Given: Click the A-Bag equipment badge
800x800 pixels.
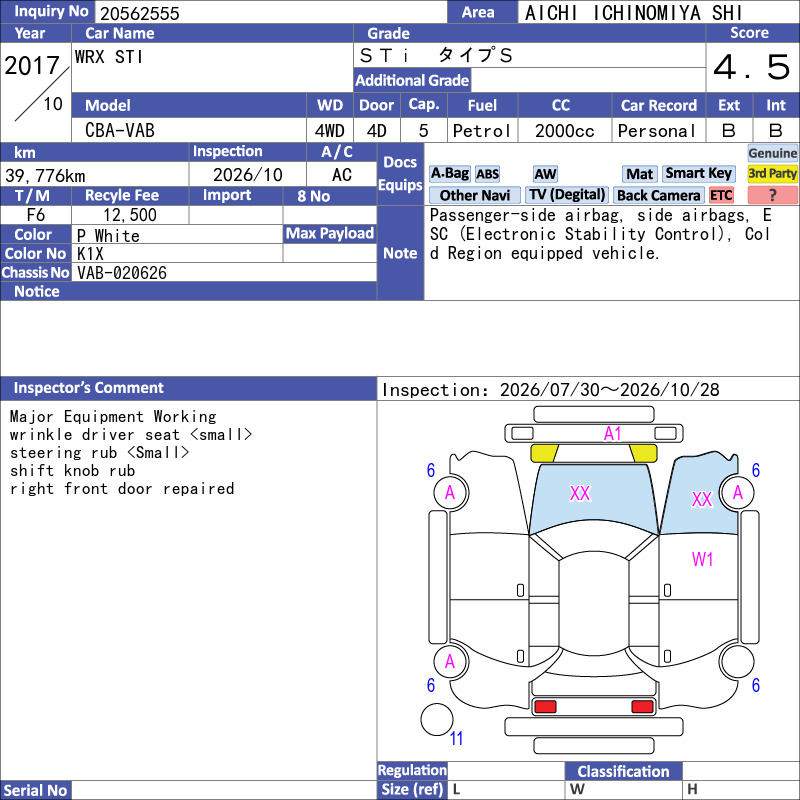Looking at the screenshot, I should (449, 174).
